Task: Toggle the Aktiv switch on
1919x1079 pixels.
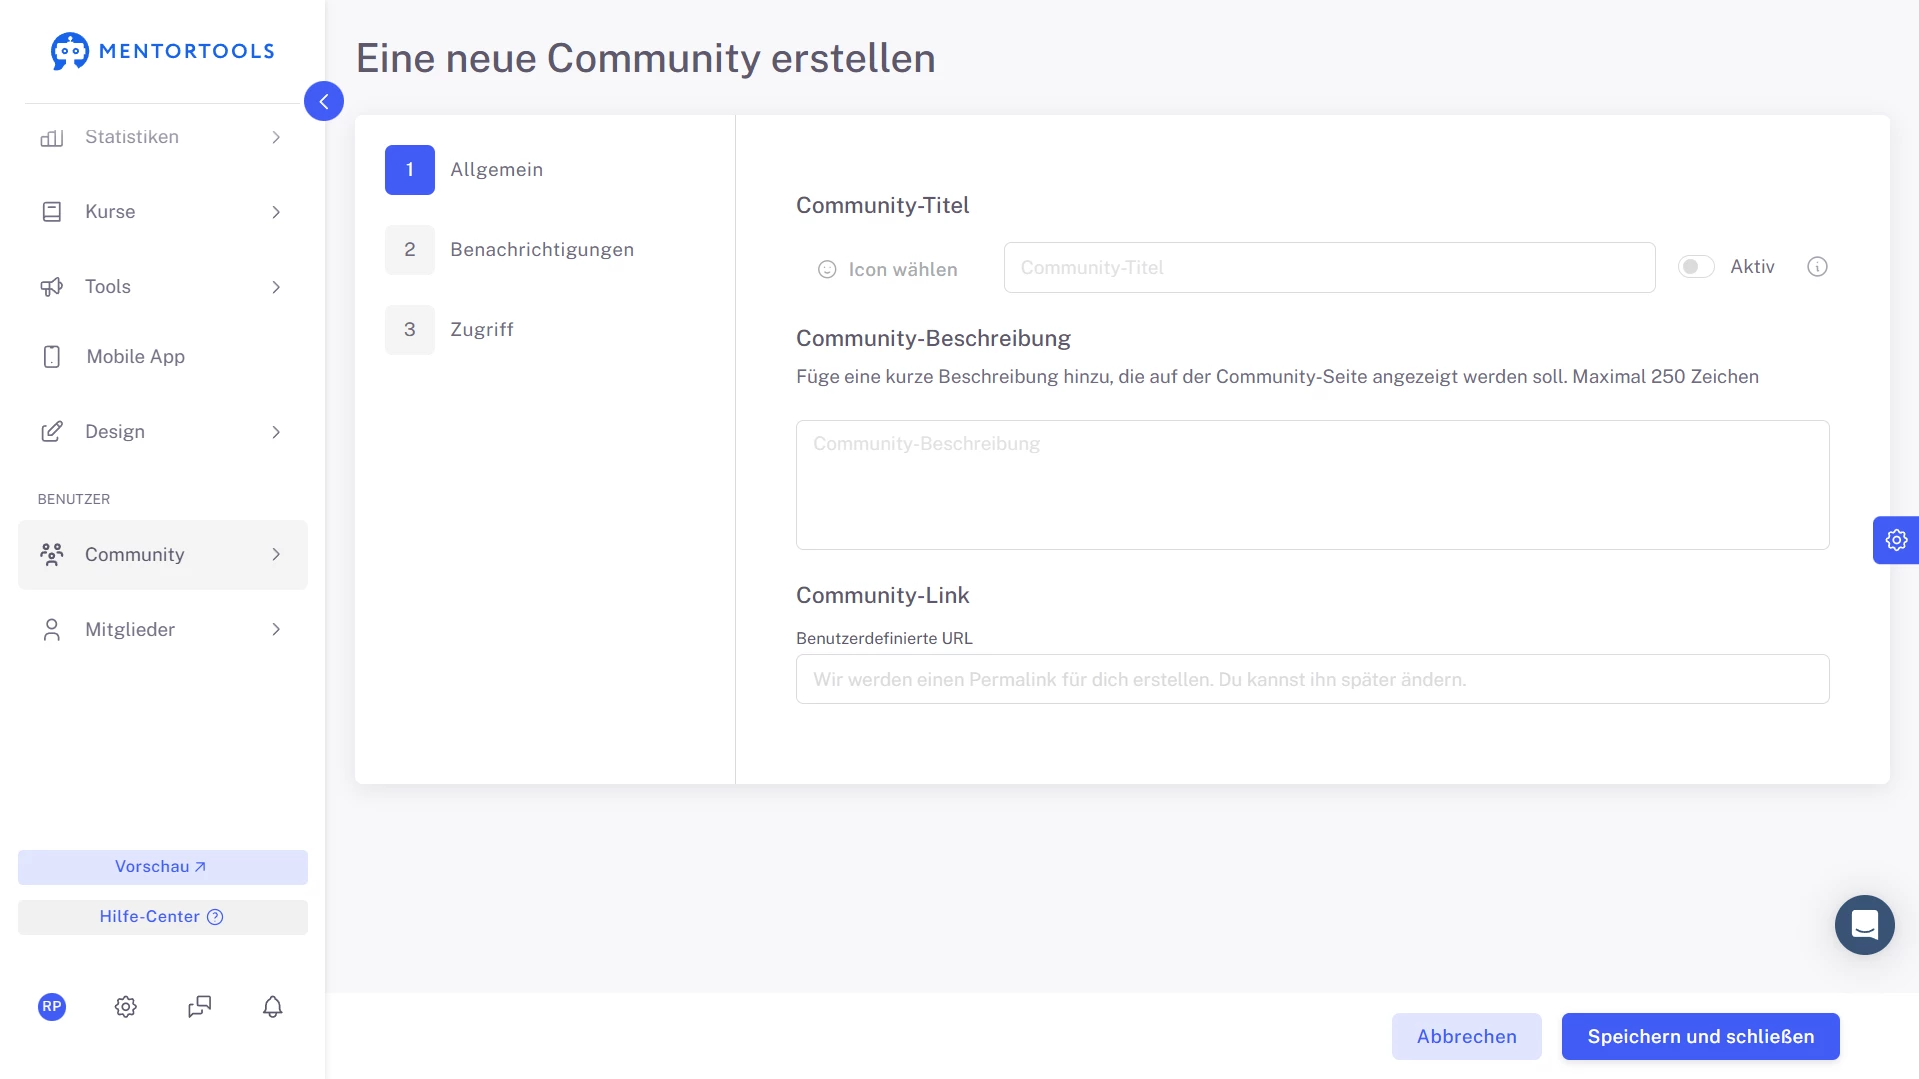Action: click(x=1696, y=267)
